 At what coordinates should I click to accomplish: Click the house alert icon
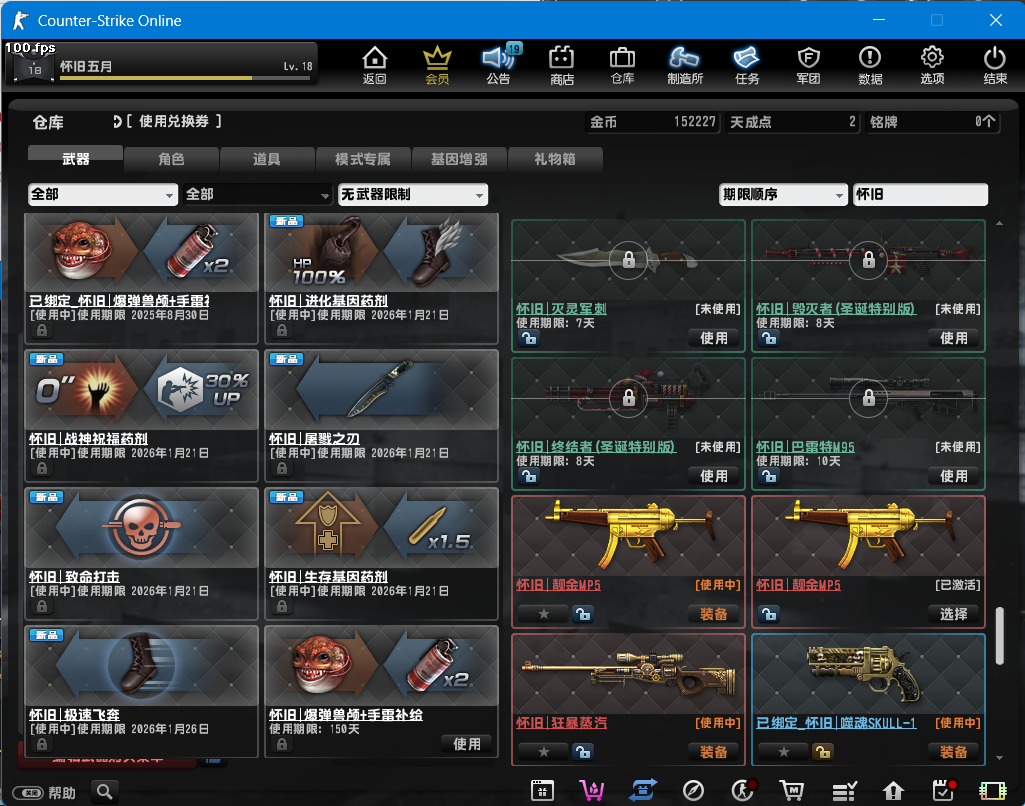(893, 791)
